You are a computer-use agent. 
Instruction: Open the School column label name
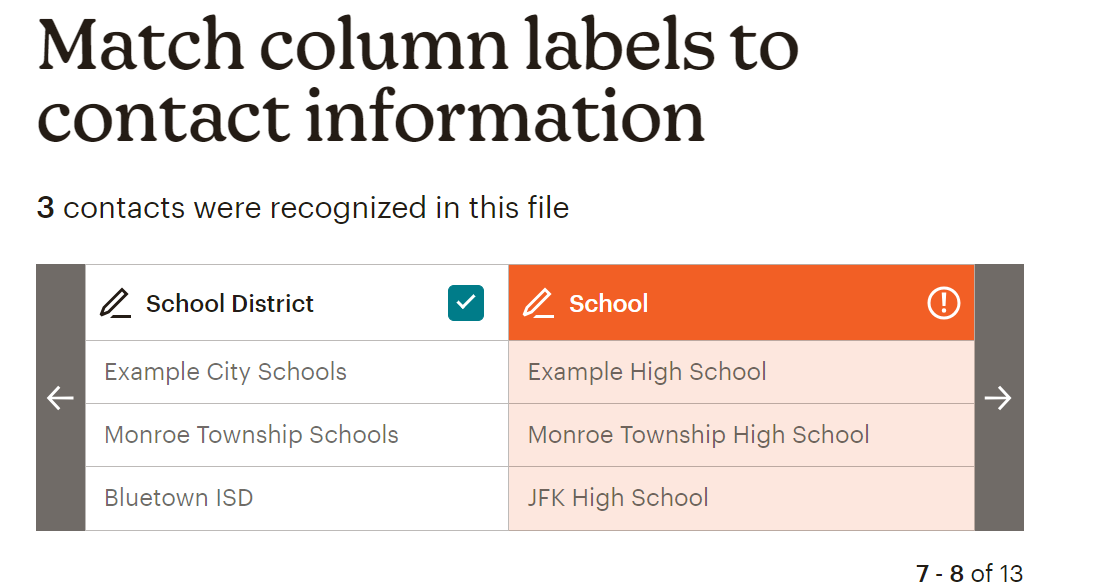pyautogui.click(x=608, y=304)
